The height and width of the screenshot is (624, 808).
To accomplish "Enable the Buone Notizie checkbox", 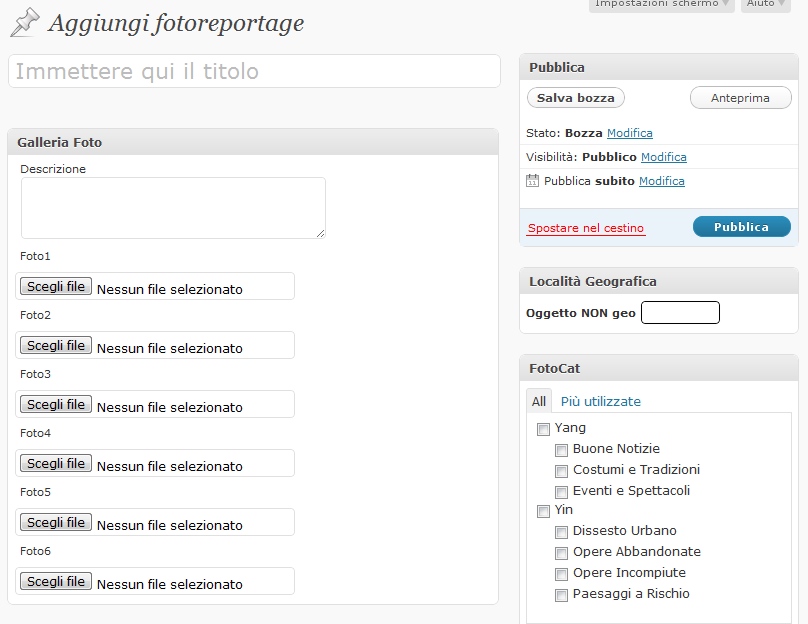I will (561, 450).
